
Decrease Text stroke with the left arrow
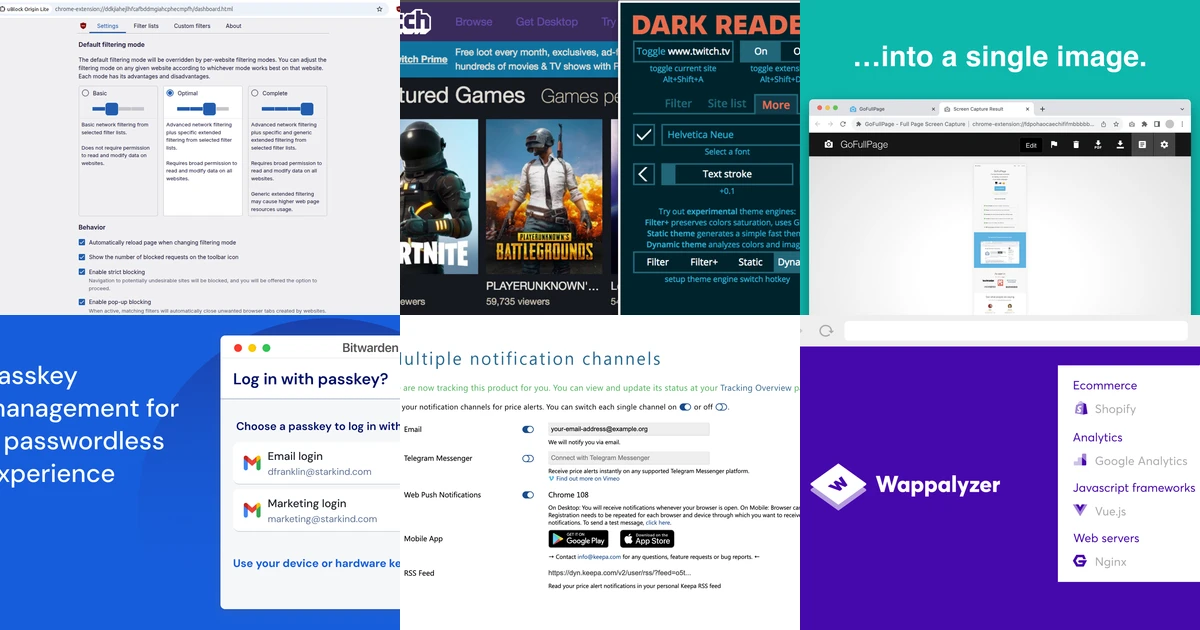click(x=644, y=174)
